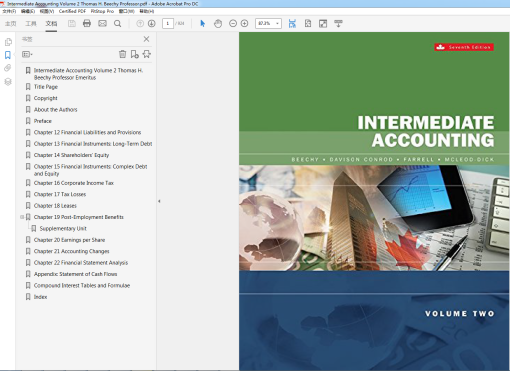
Task: Expand Chapter 19 Post-Employment Benefits bookmark
Action: 22,217
